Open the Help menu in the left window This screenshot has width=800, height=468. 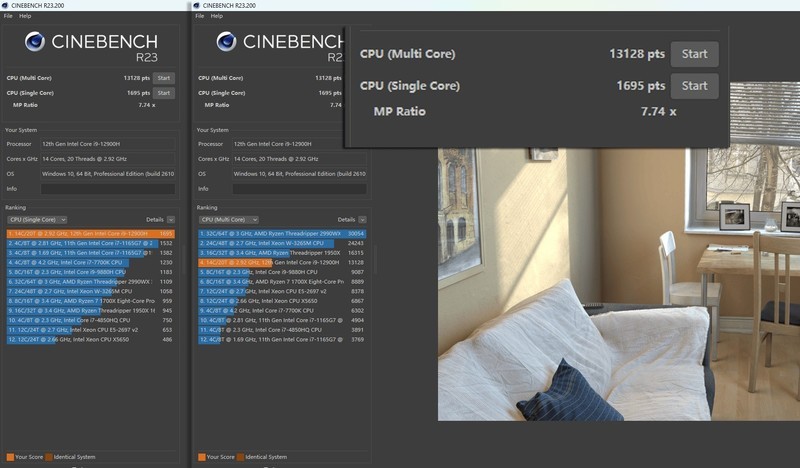pos(25,16)
